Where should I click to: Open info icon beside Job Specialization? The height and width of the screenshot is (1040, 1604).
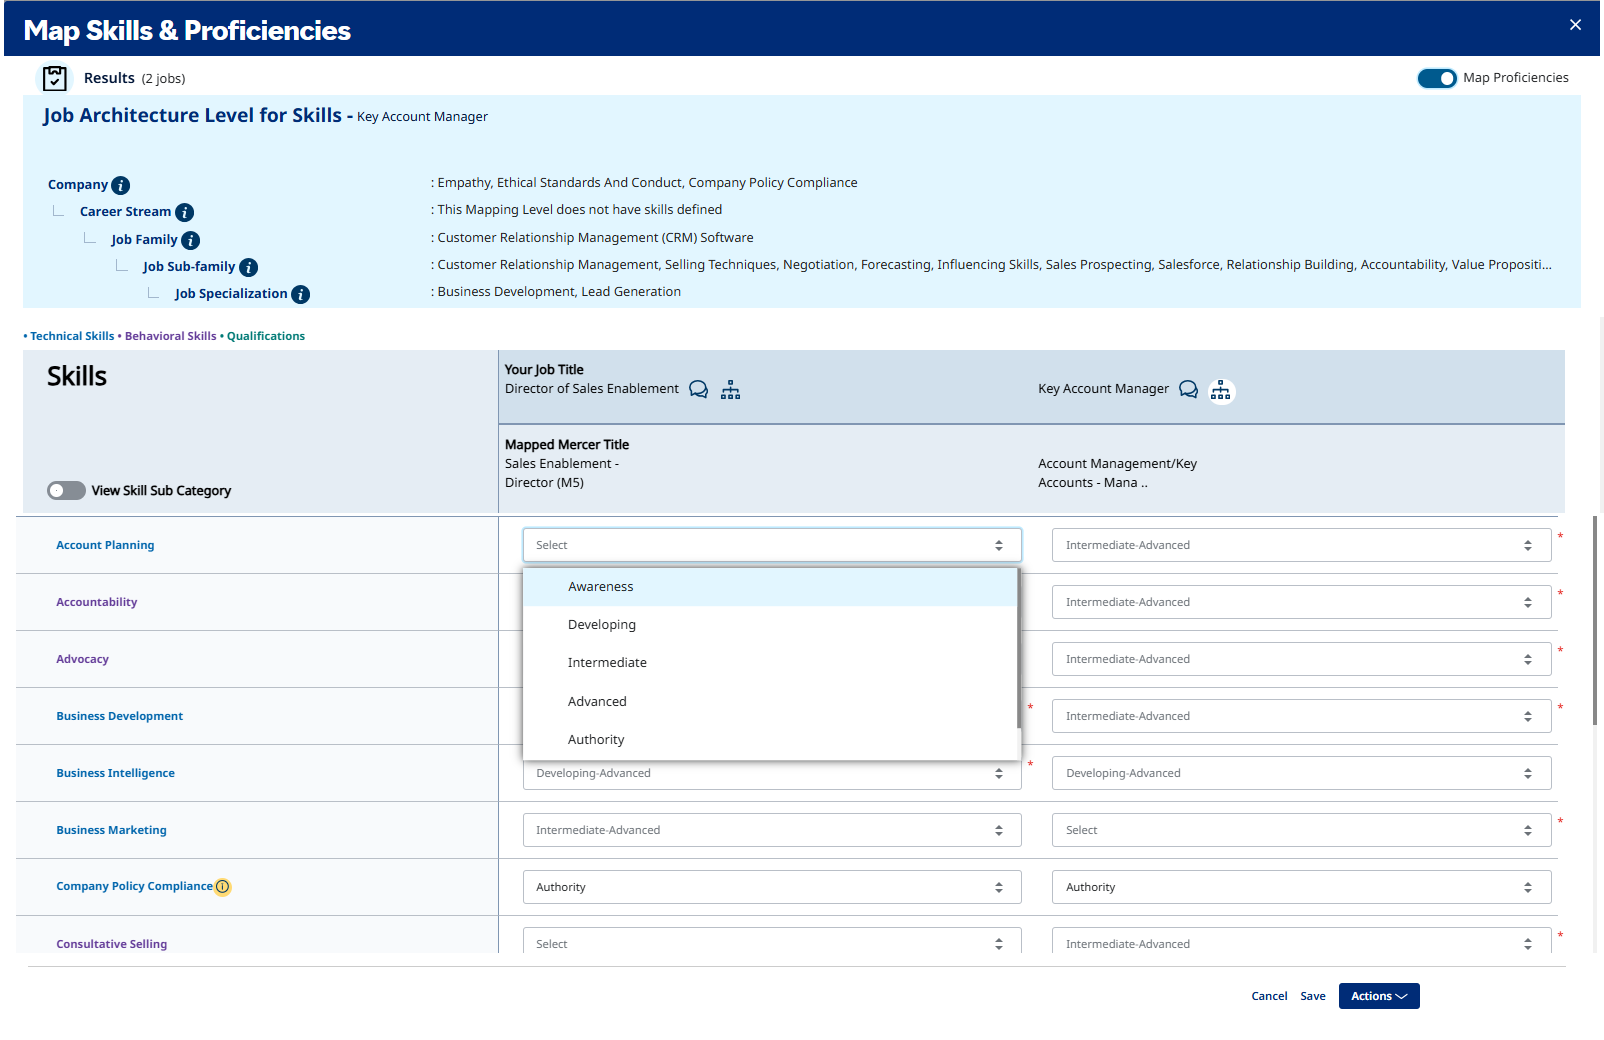coord(301,294)
